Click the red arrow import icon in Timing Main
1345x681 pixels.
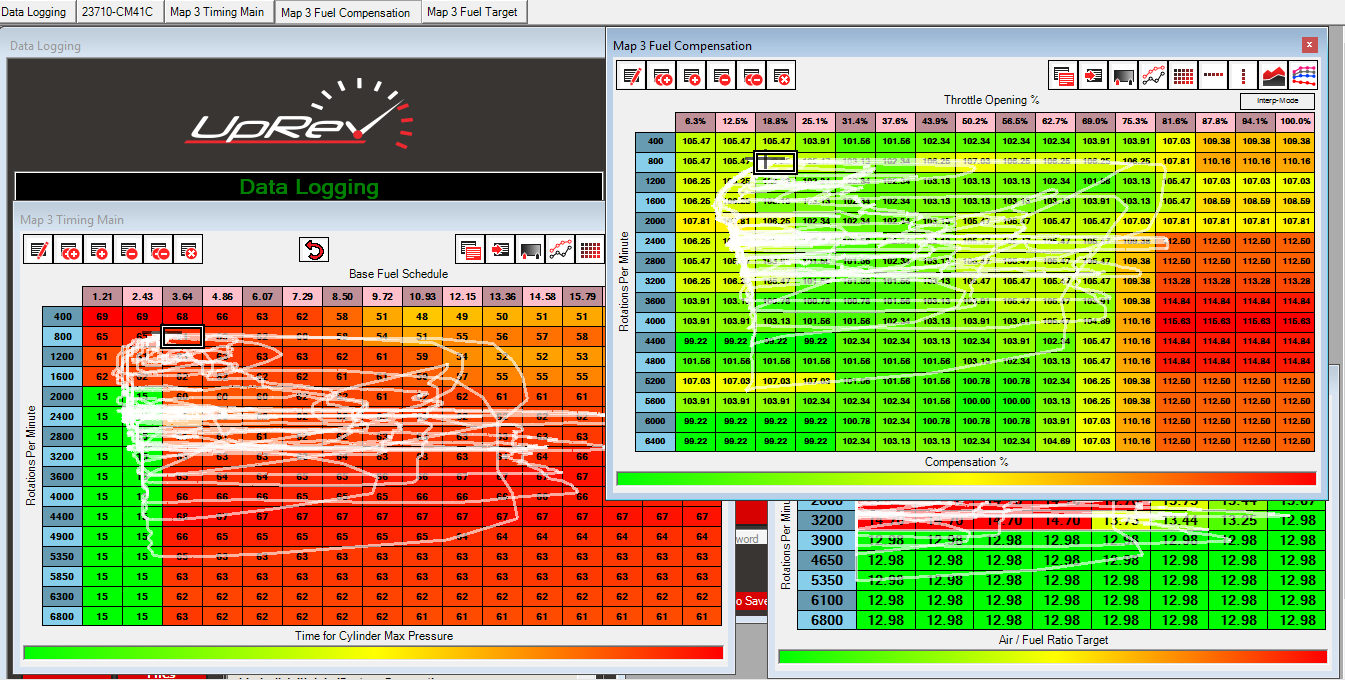(500, 250)
